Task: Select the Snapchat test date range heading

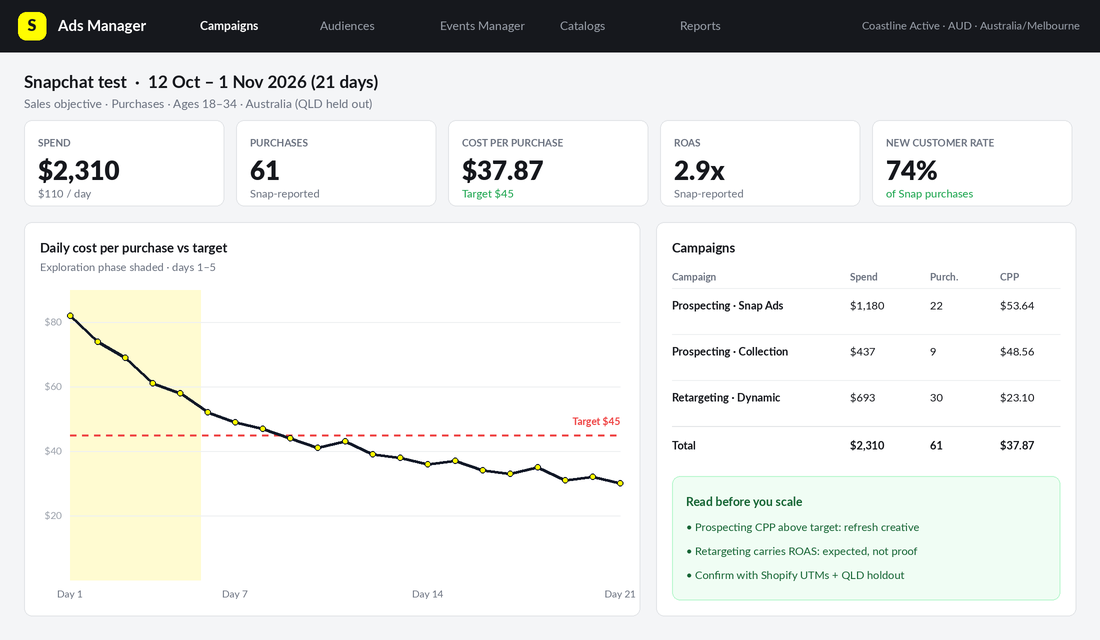Action: pyautogui.click(x=201, y=82)
